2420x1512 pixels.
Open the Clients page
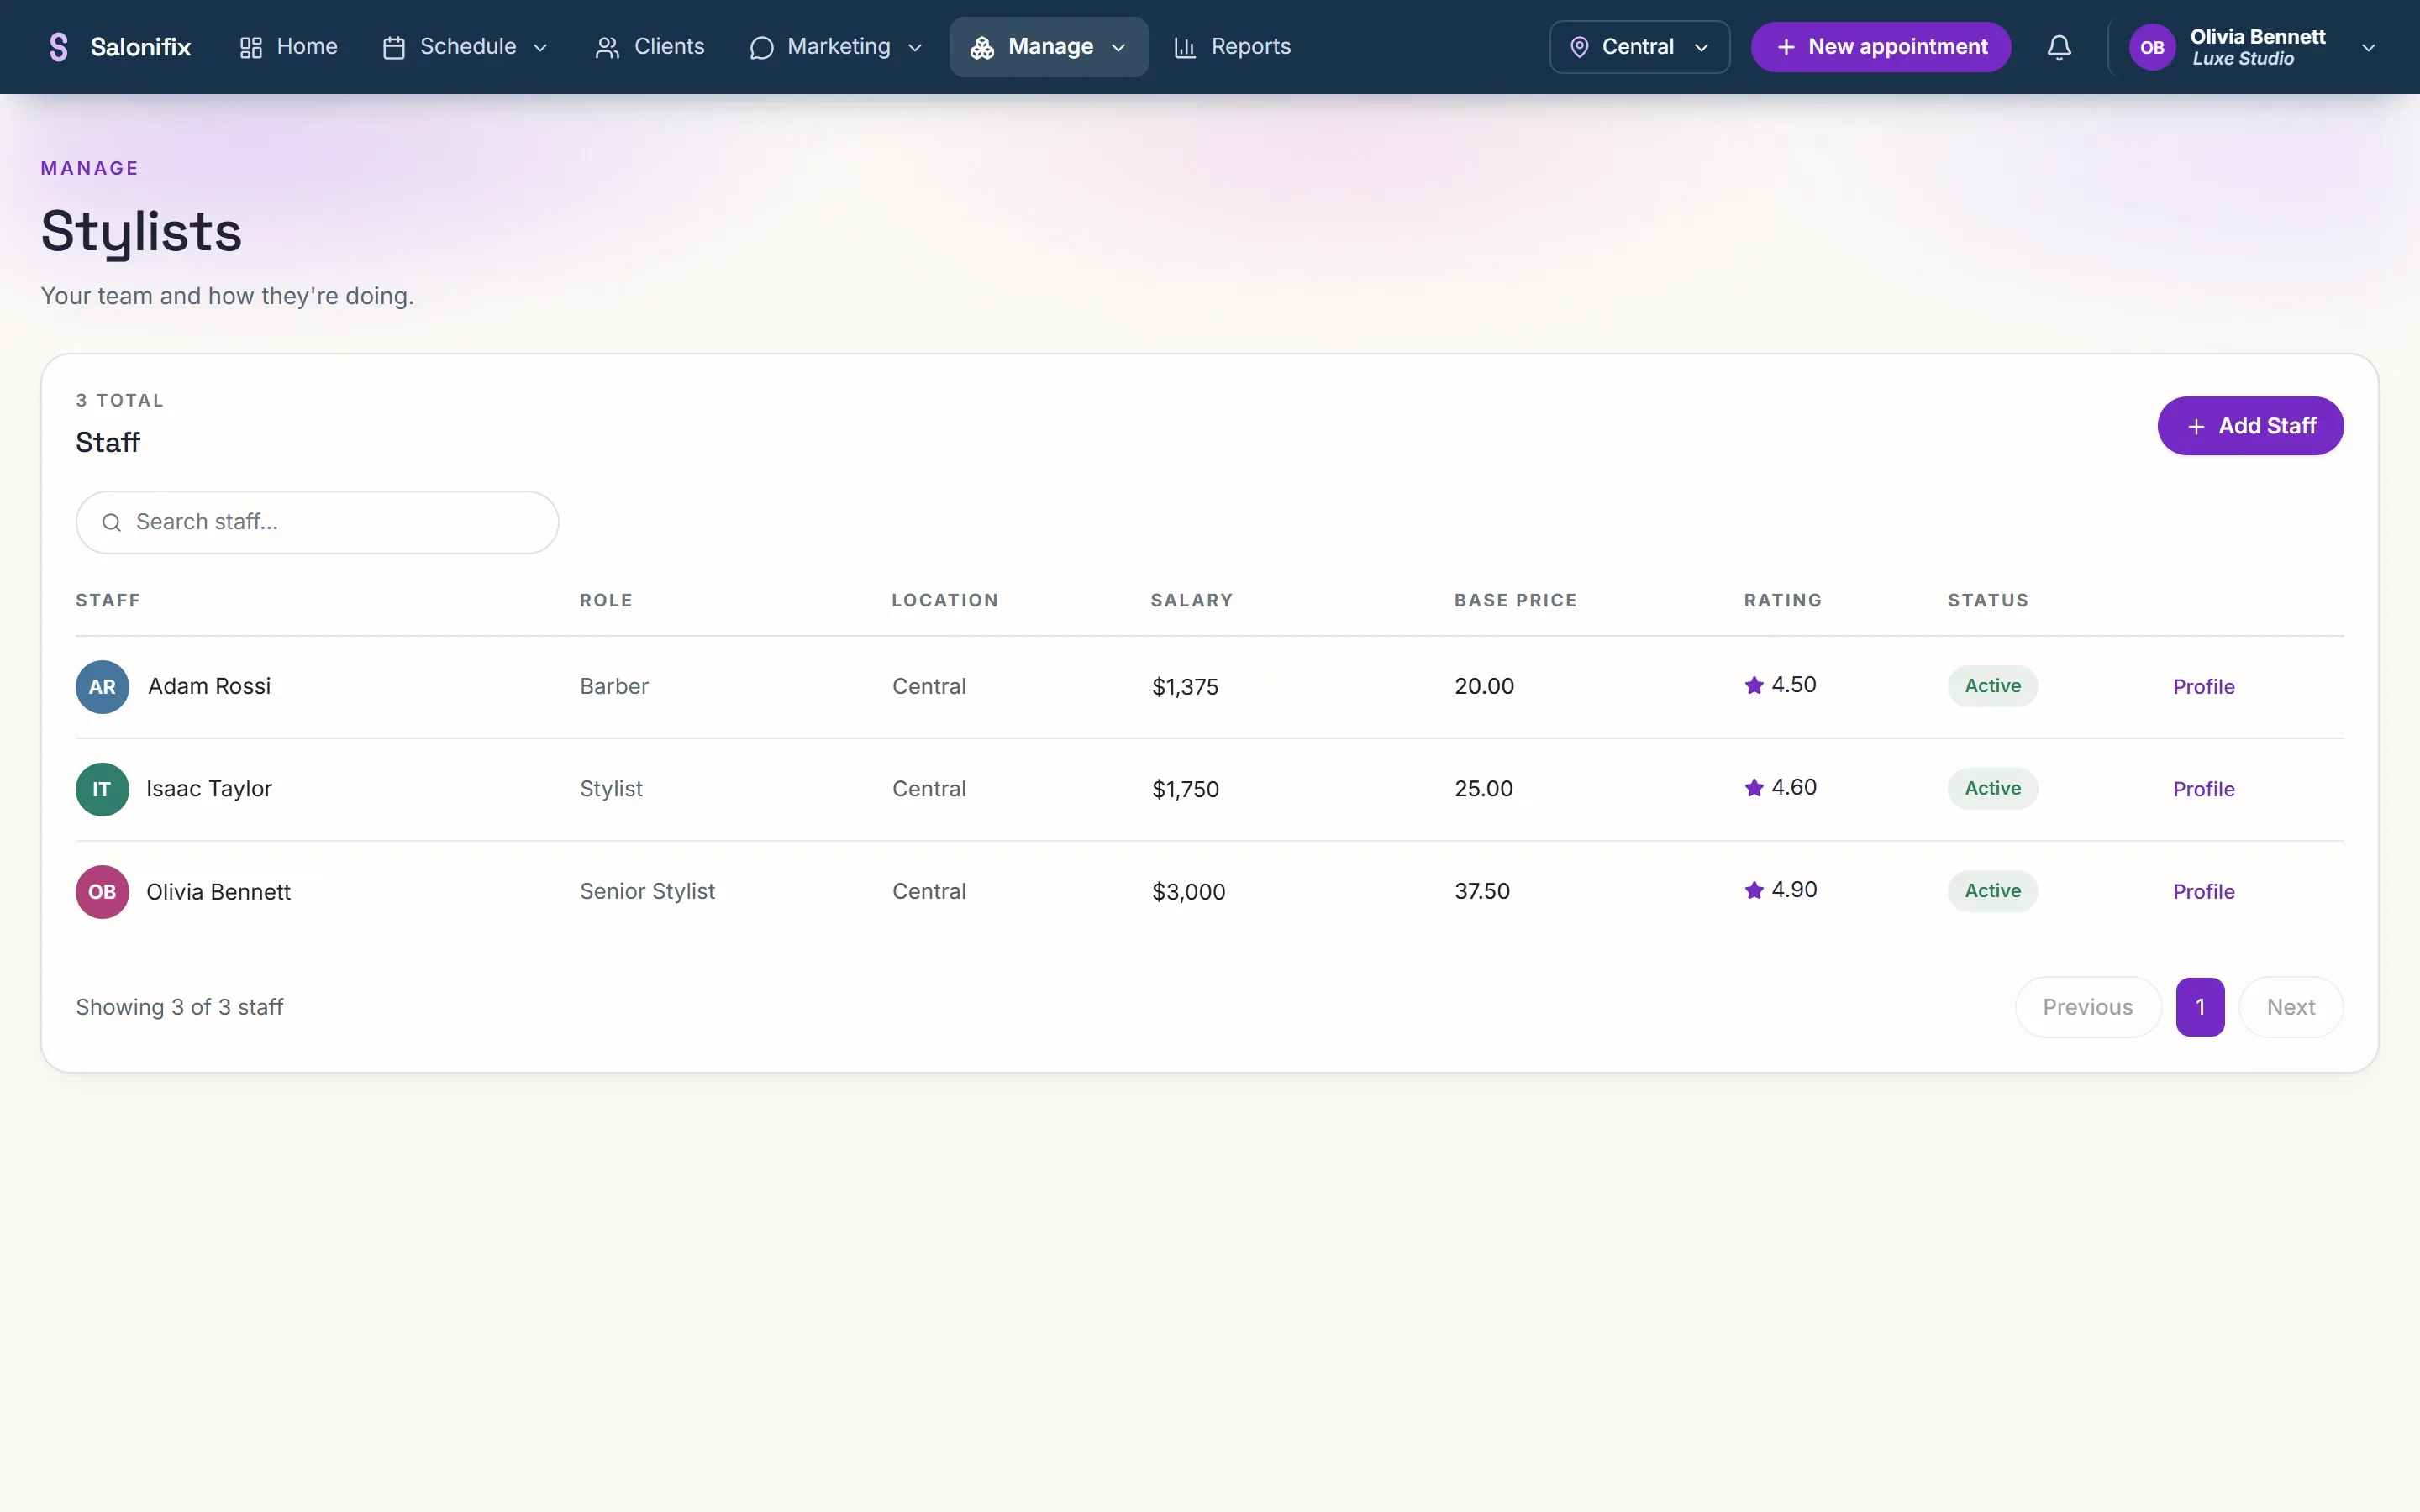click(x=650, y=47)
